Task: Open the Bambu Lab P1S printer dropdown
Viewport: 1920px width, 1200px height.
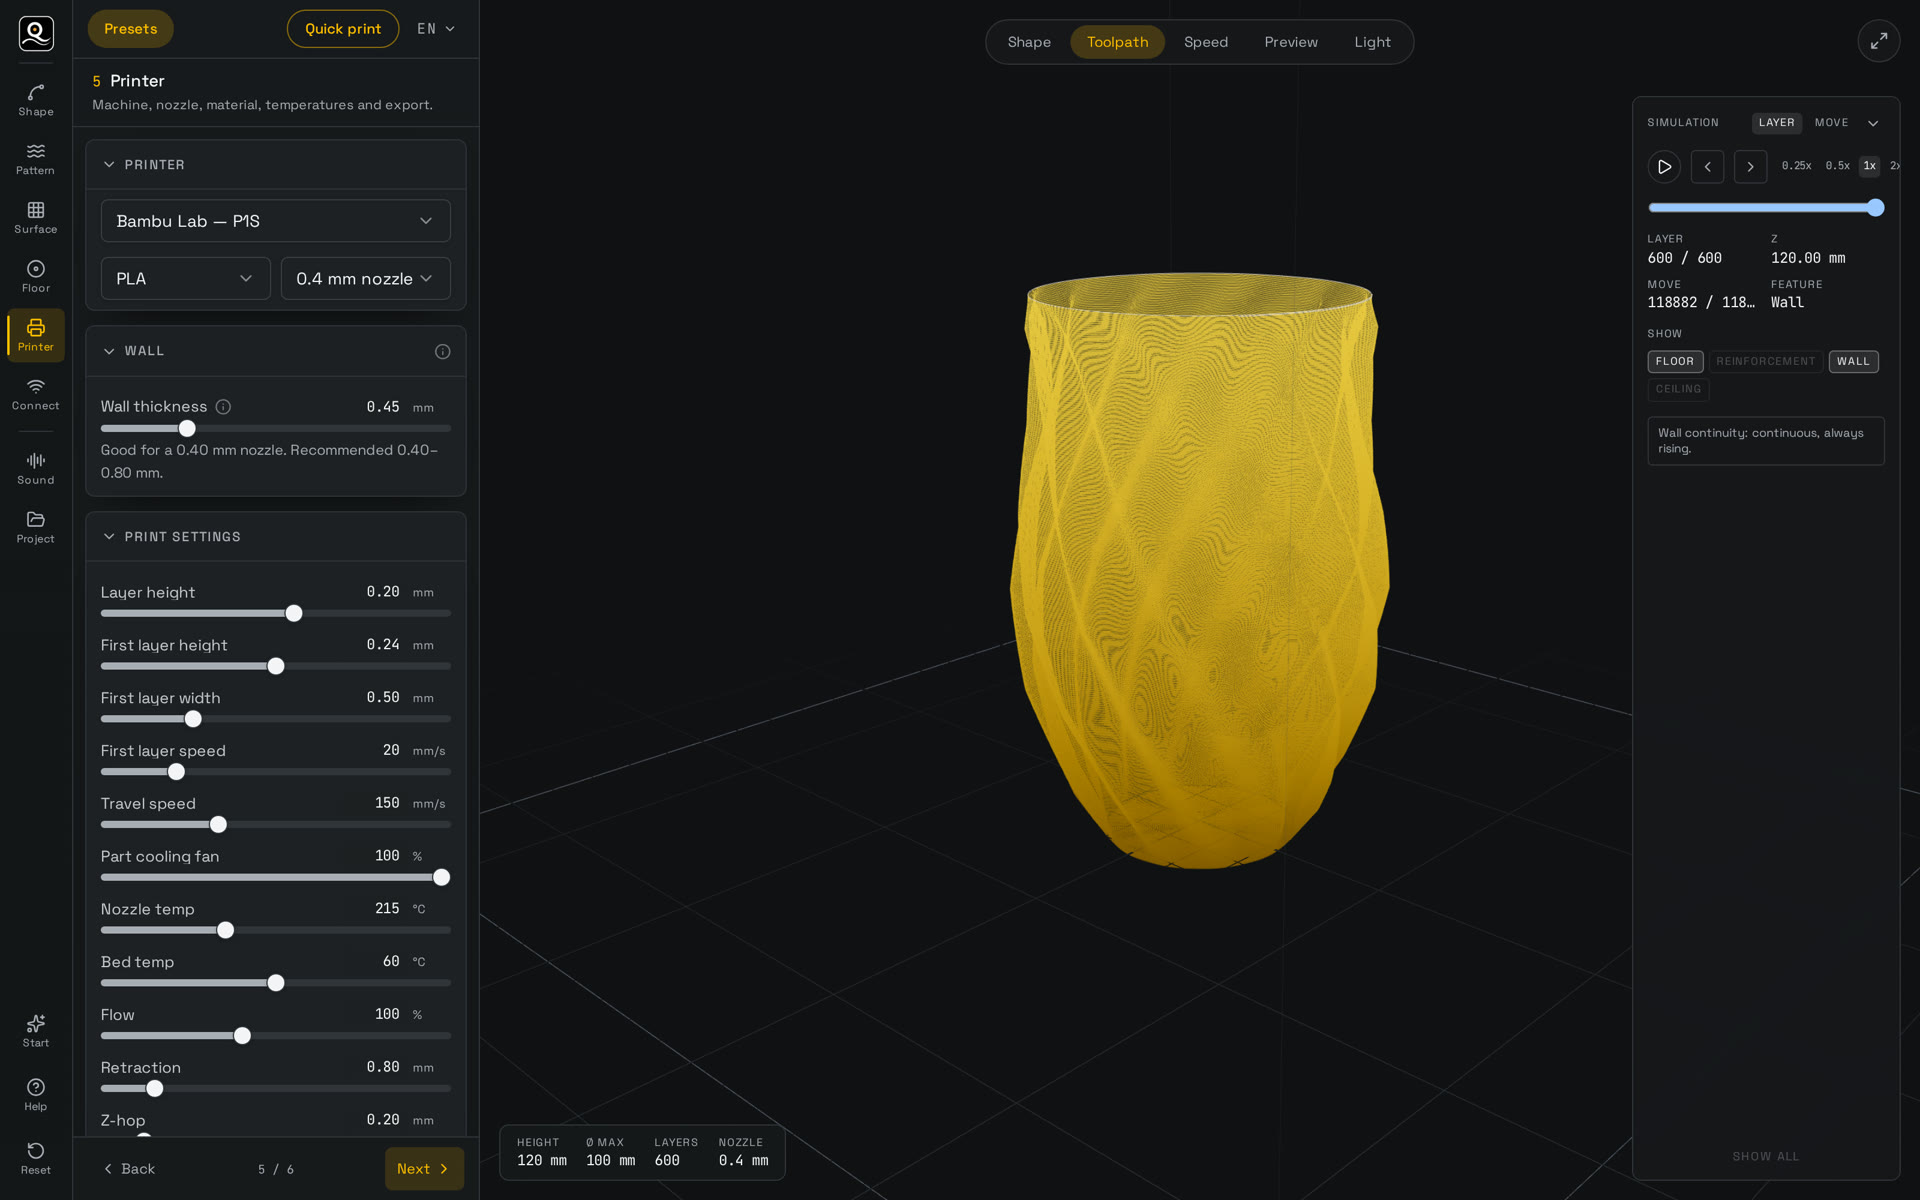Action: [275, 221]
